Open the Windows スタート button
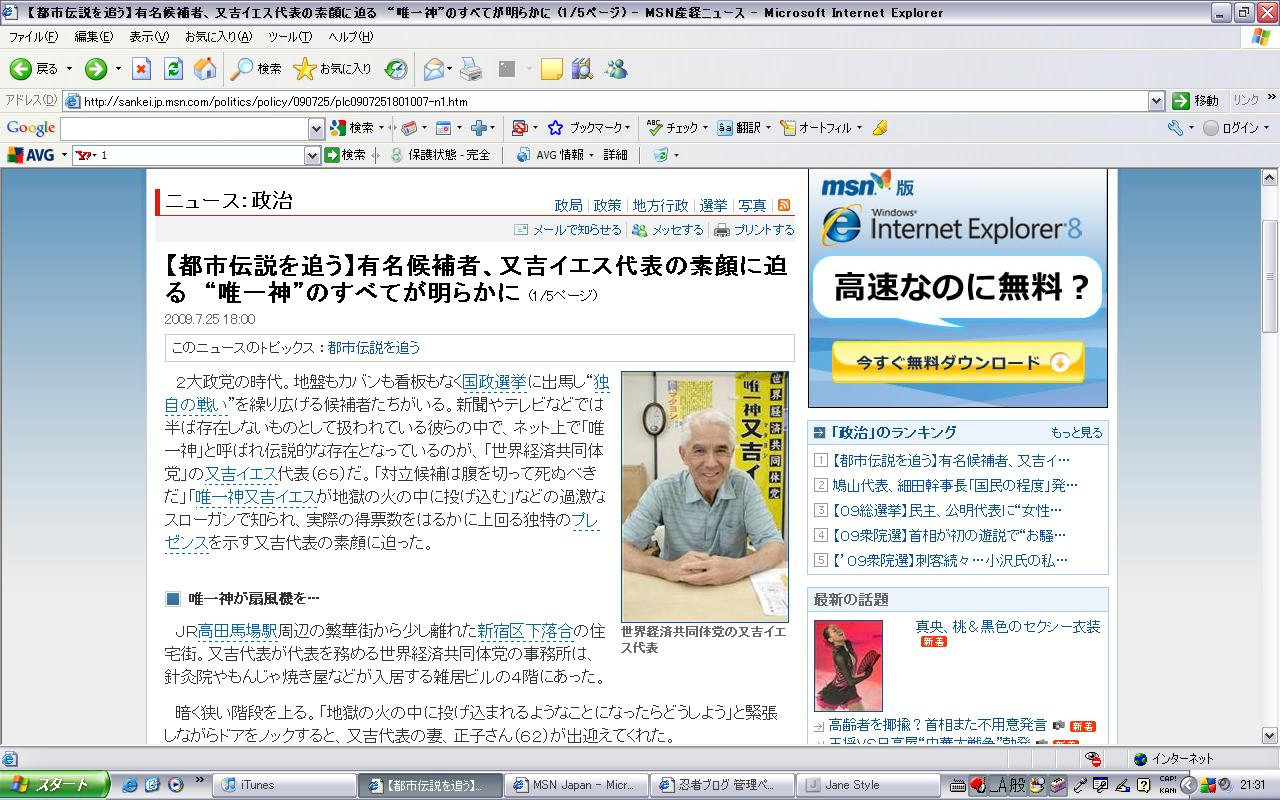 (54, 785)
